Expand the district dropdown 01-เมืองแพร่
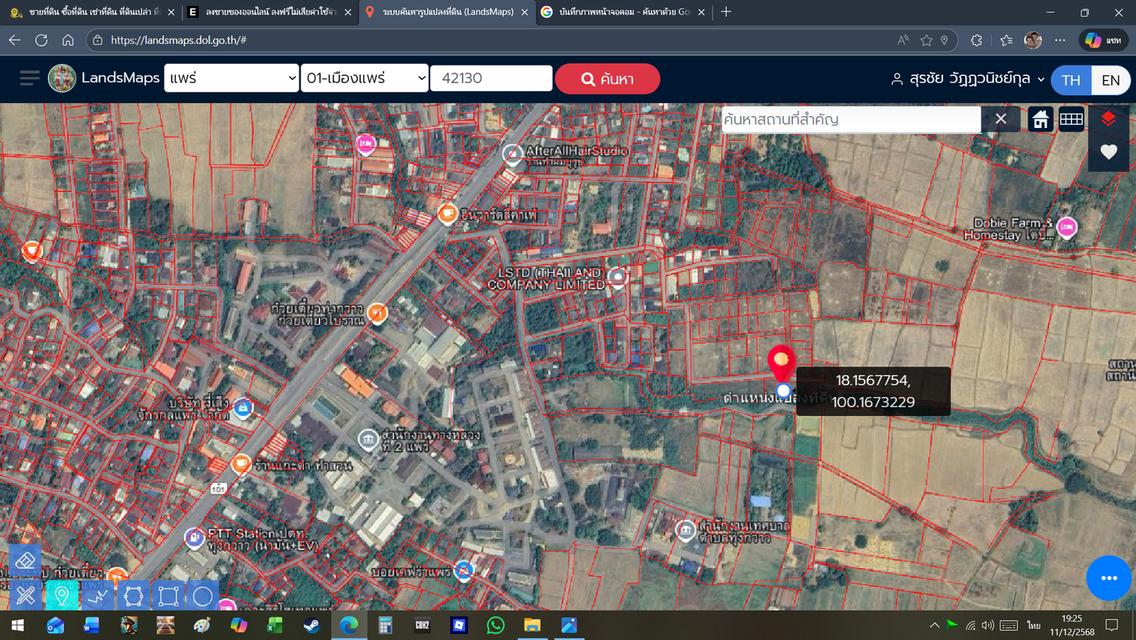 click(364, 78)
